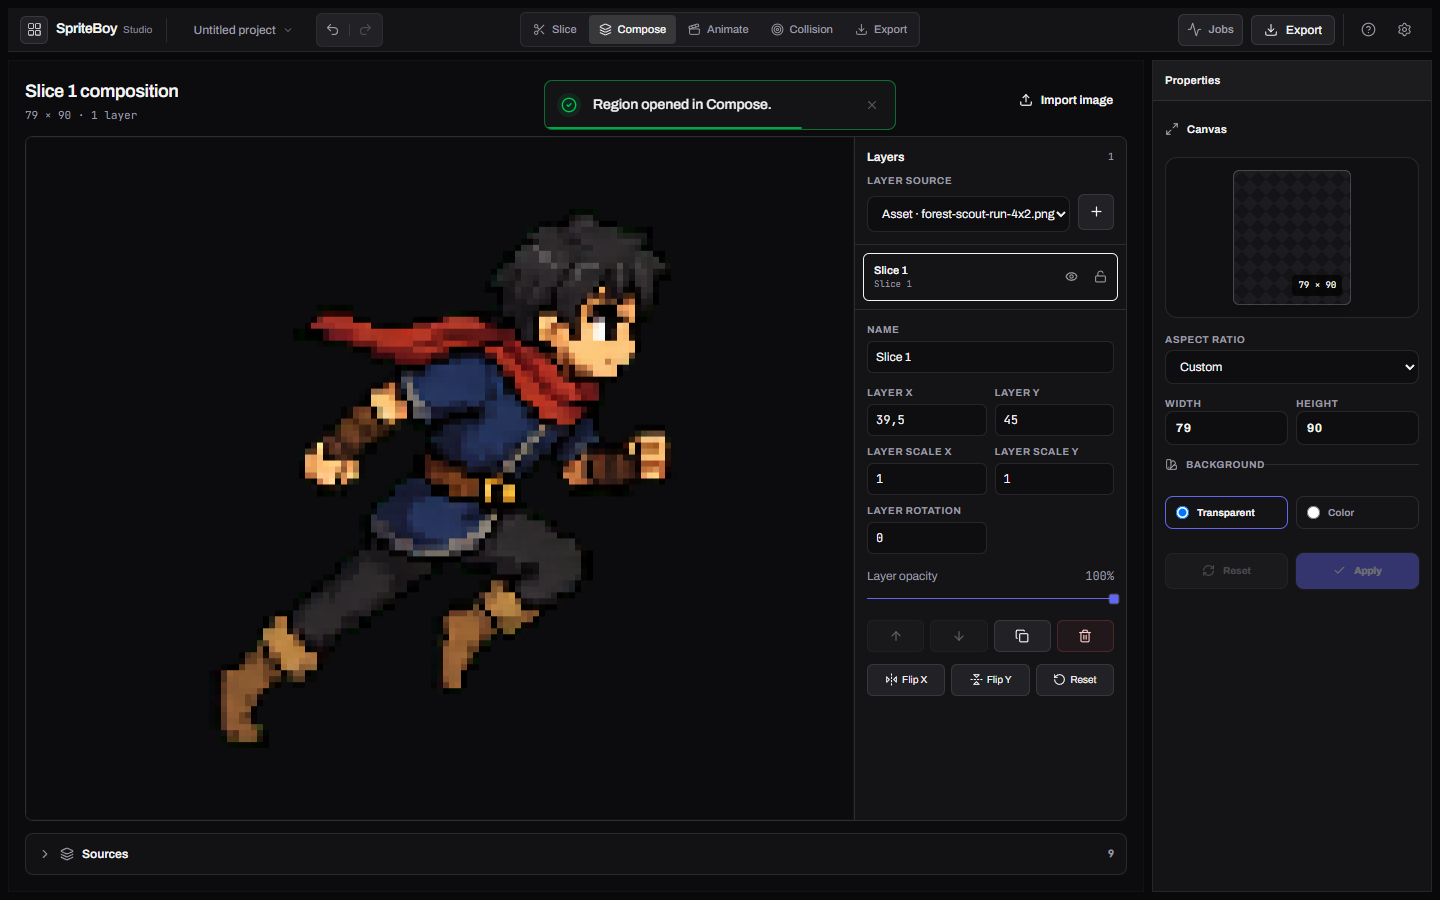Switch to the Collision tab
This screenshot has height=900, width=1440.
[802, 30]
